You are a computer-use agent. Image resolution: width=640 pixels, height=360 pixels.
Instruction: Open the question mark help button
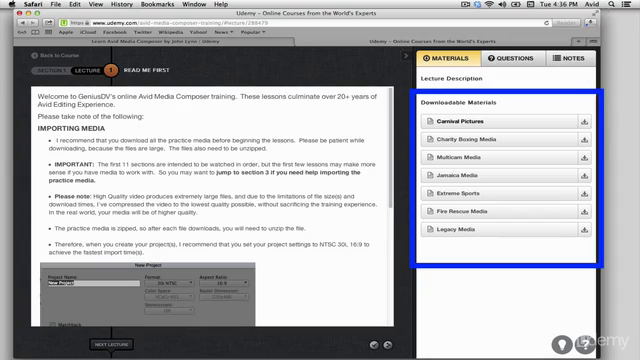[584, 345]
